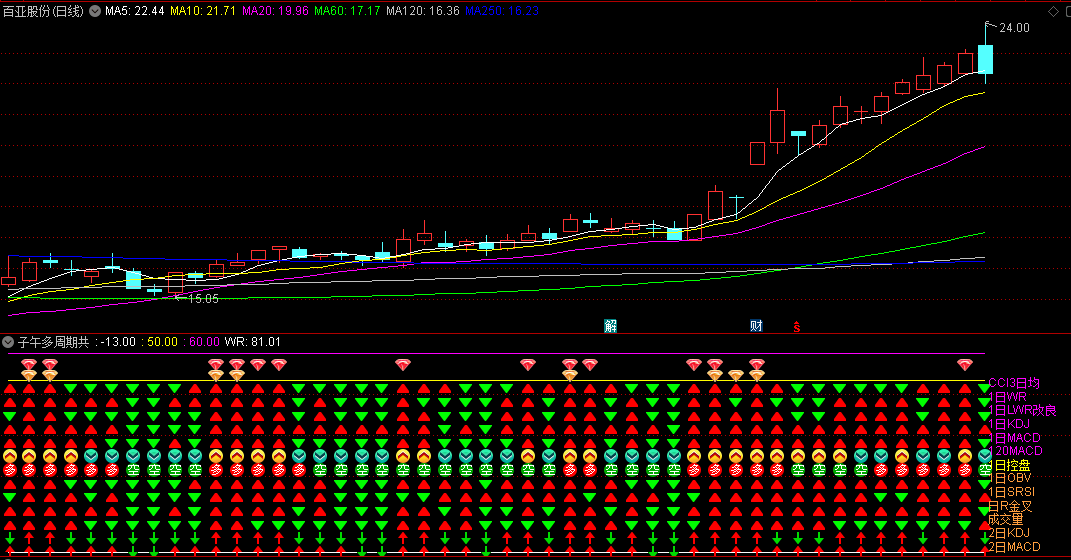
Task: Click the 成交量 row label
Action: click(x=1005, y=519)
